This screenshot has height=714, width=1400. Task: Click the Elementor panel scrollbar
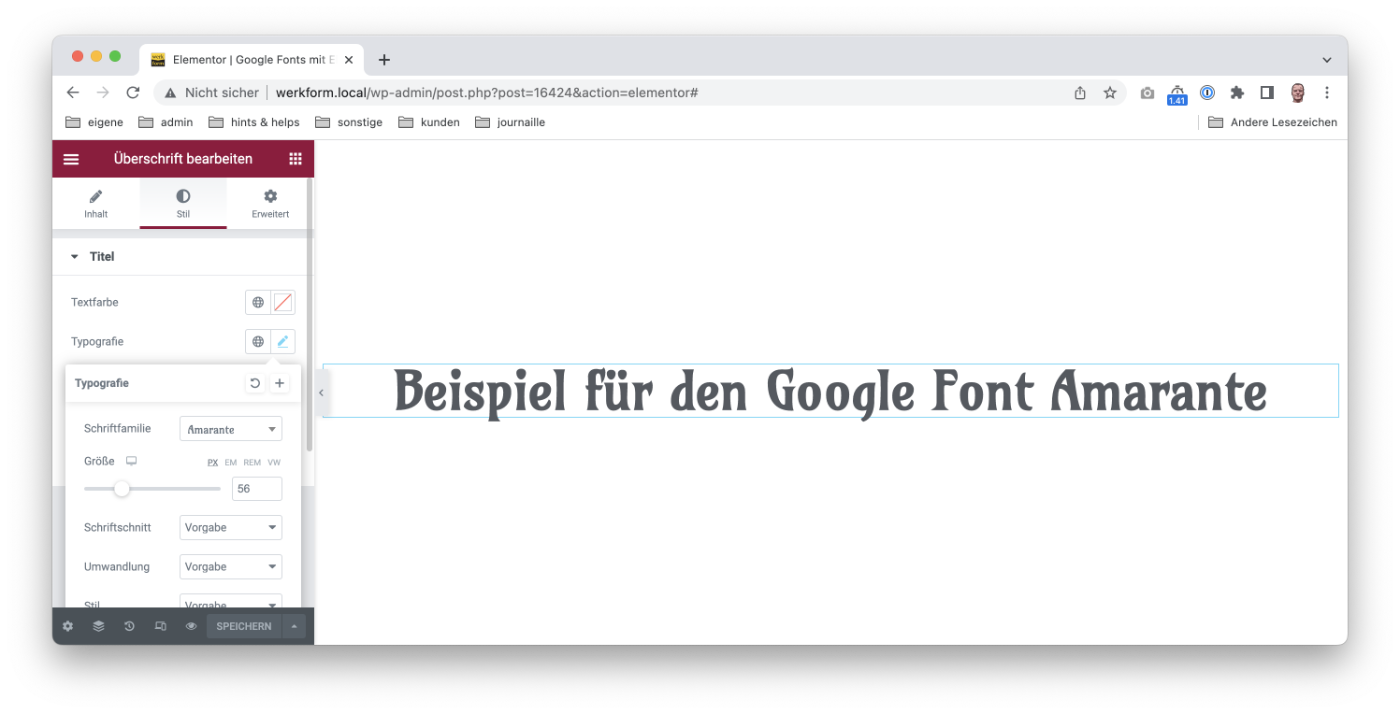click(x=310, y=315)
